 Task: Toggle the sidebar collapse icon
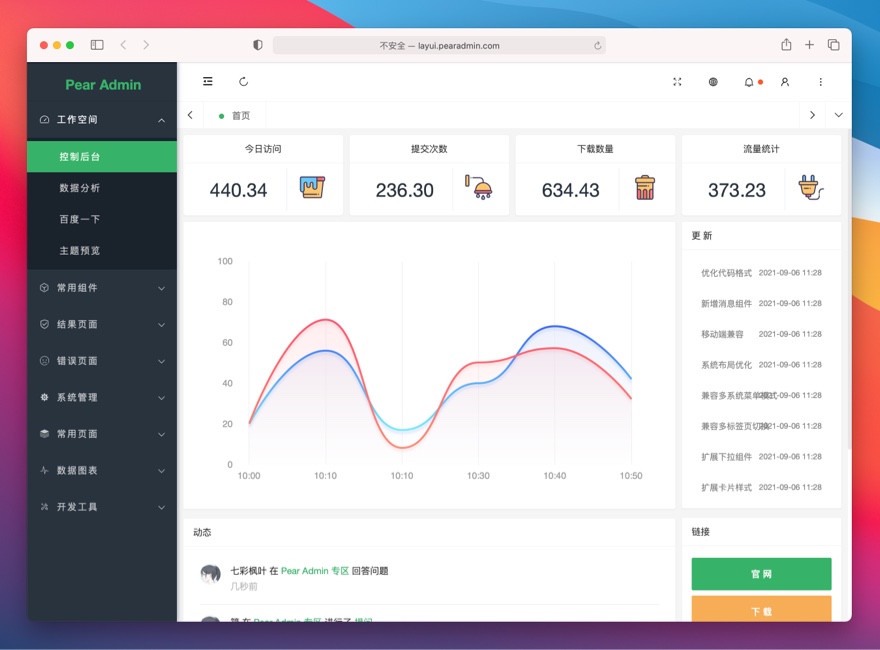(x=207, y=82)
